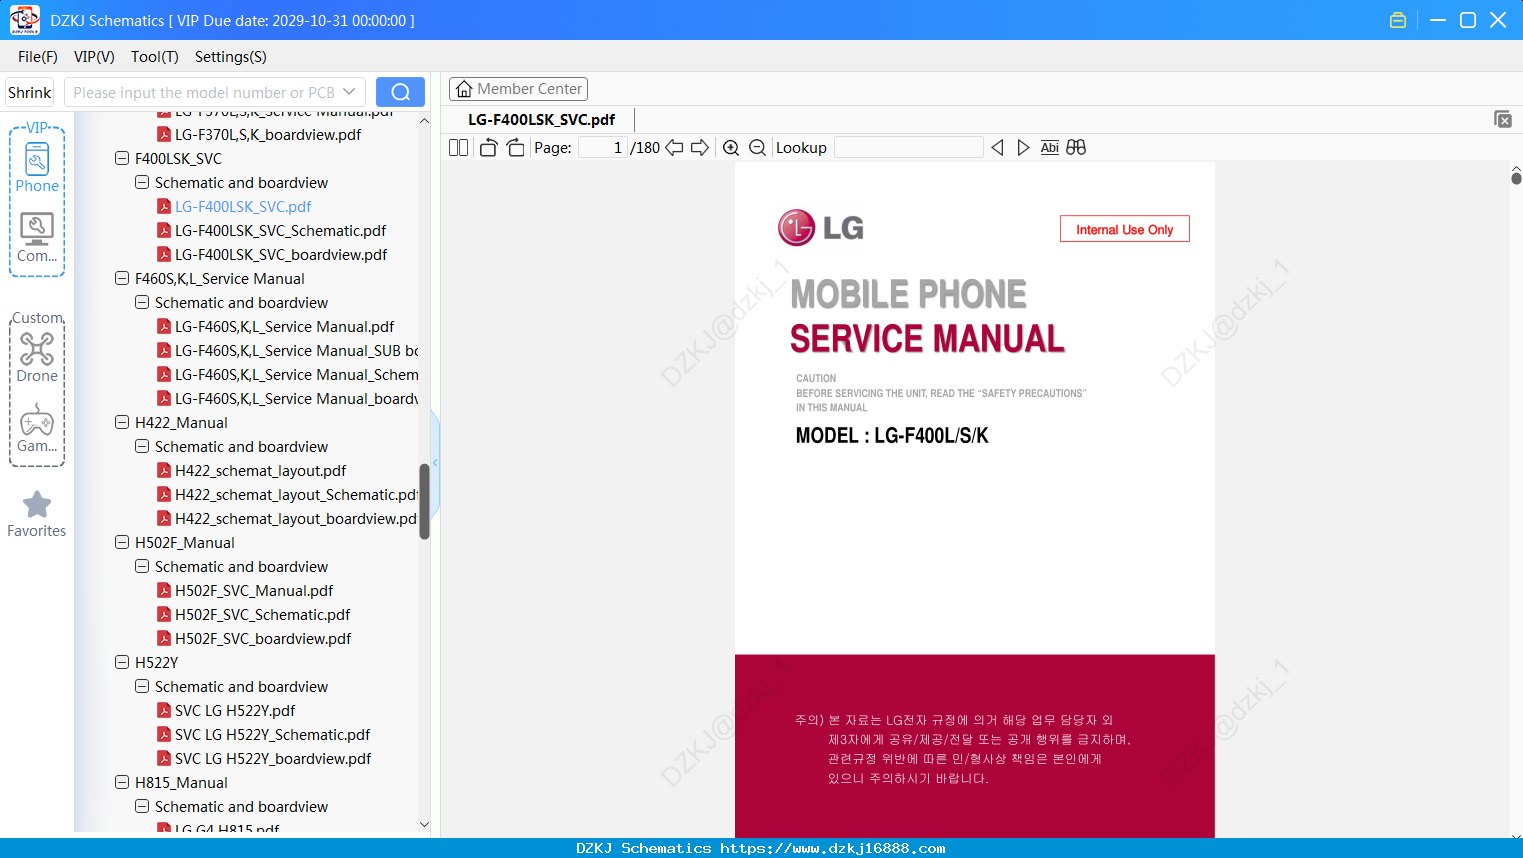Collapse Schematic and boardview under H522Y
This screenshot has width=1523, height=858.
point(142,686)
